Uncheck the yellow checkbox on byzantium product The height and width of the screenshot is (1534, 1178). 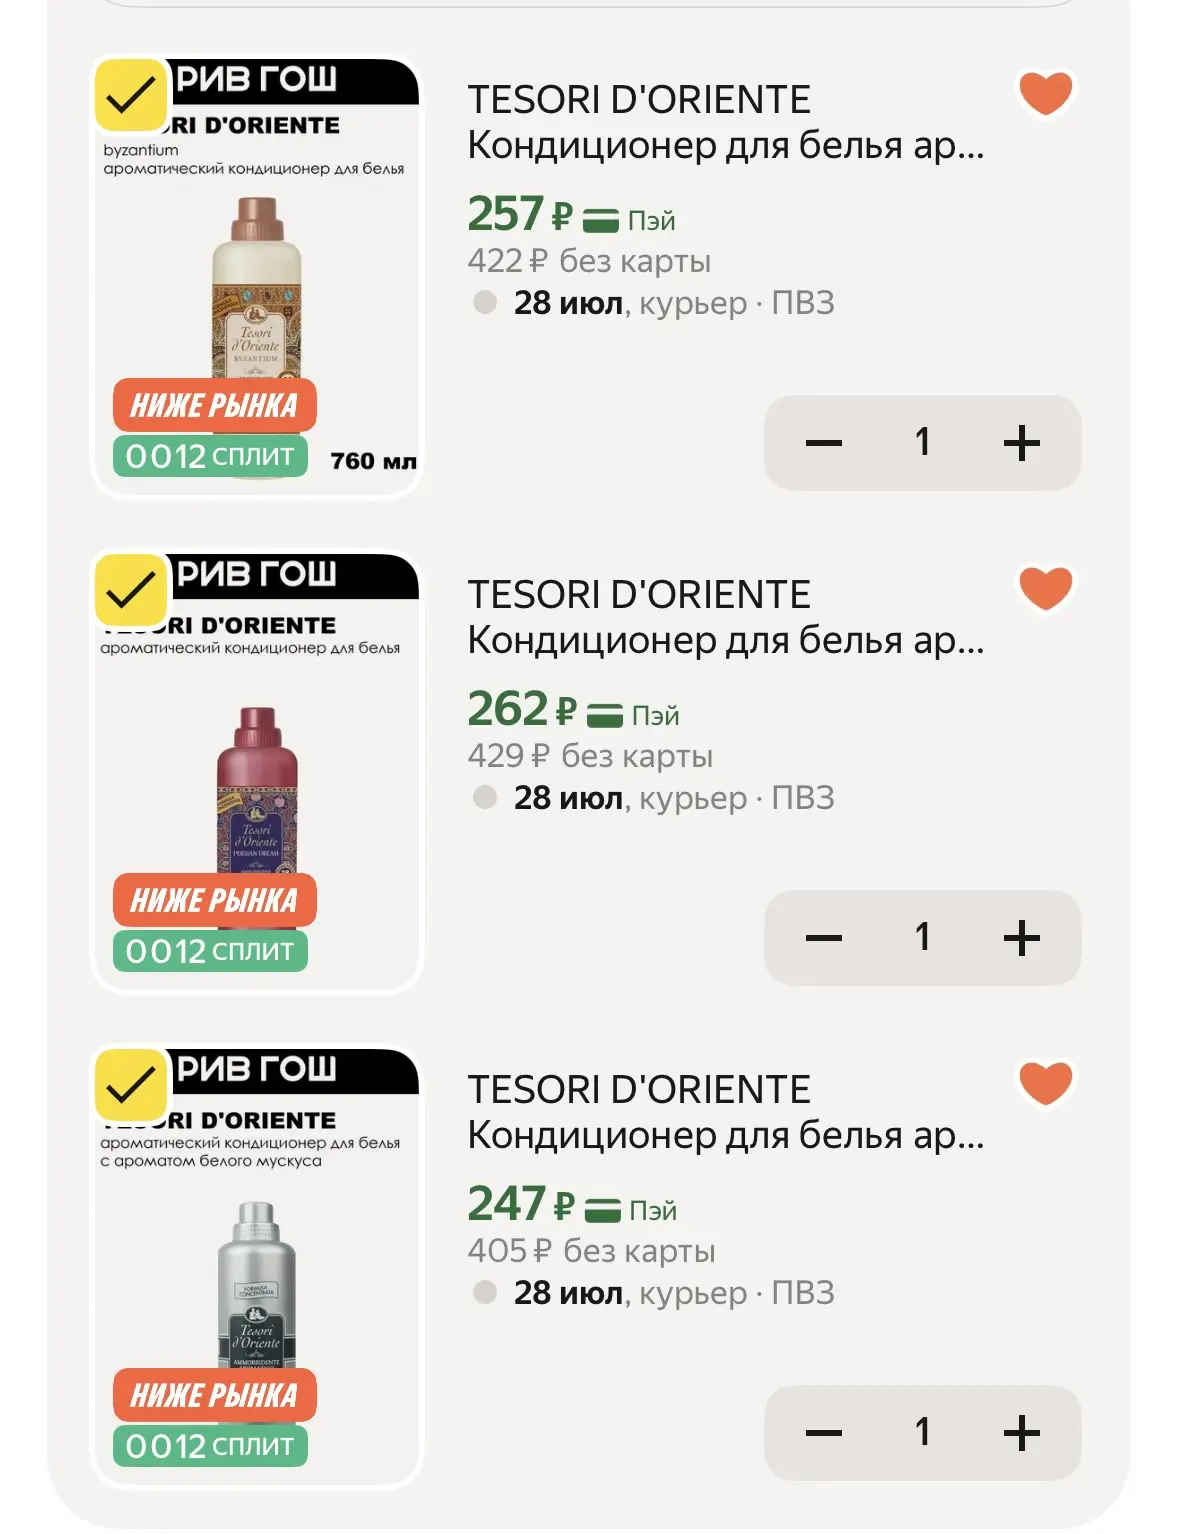(x=131, y=96)
